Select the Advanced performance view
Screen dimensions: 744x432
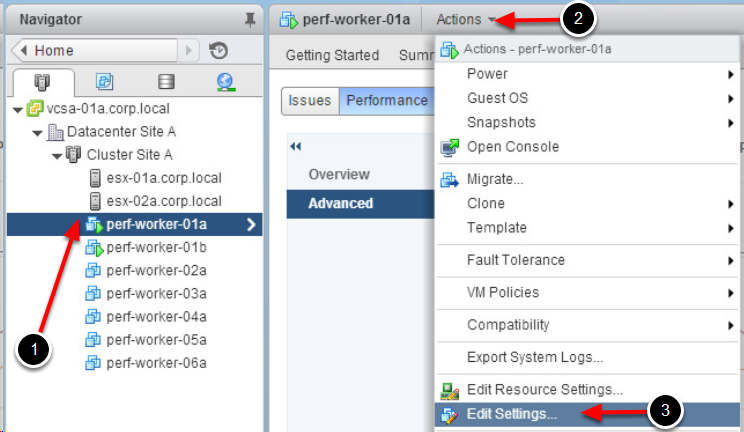pyautogui.click(x=361, y=204)
